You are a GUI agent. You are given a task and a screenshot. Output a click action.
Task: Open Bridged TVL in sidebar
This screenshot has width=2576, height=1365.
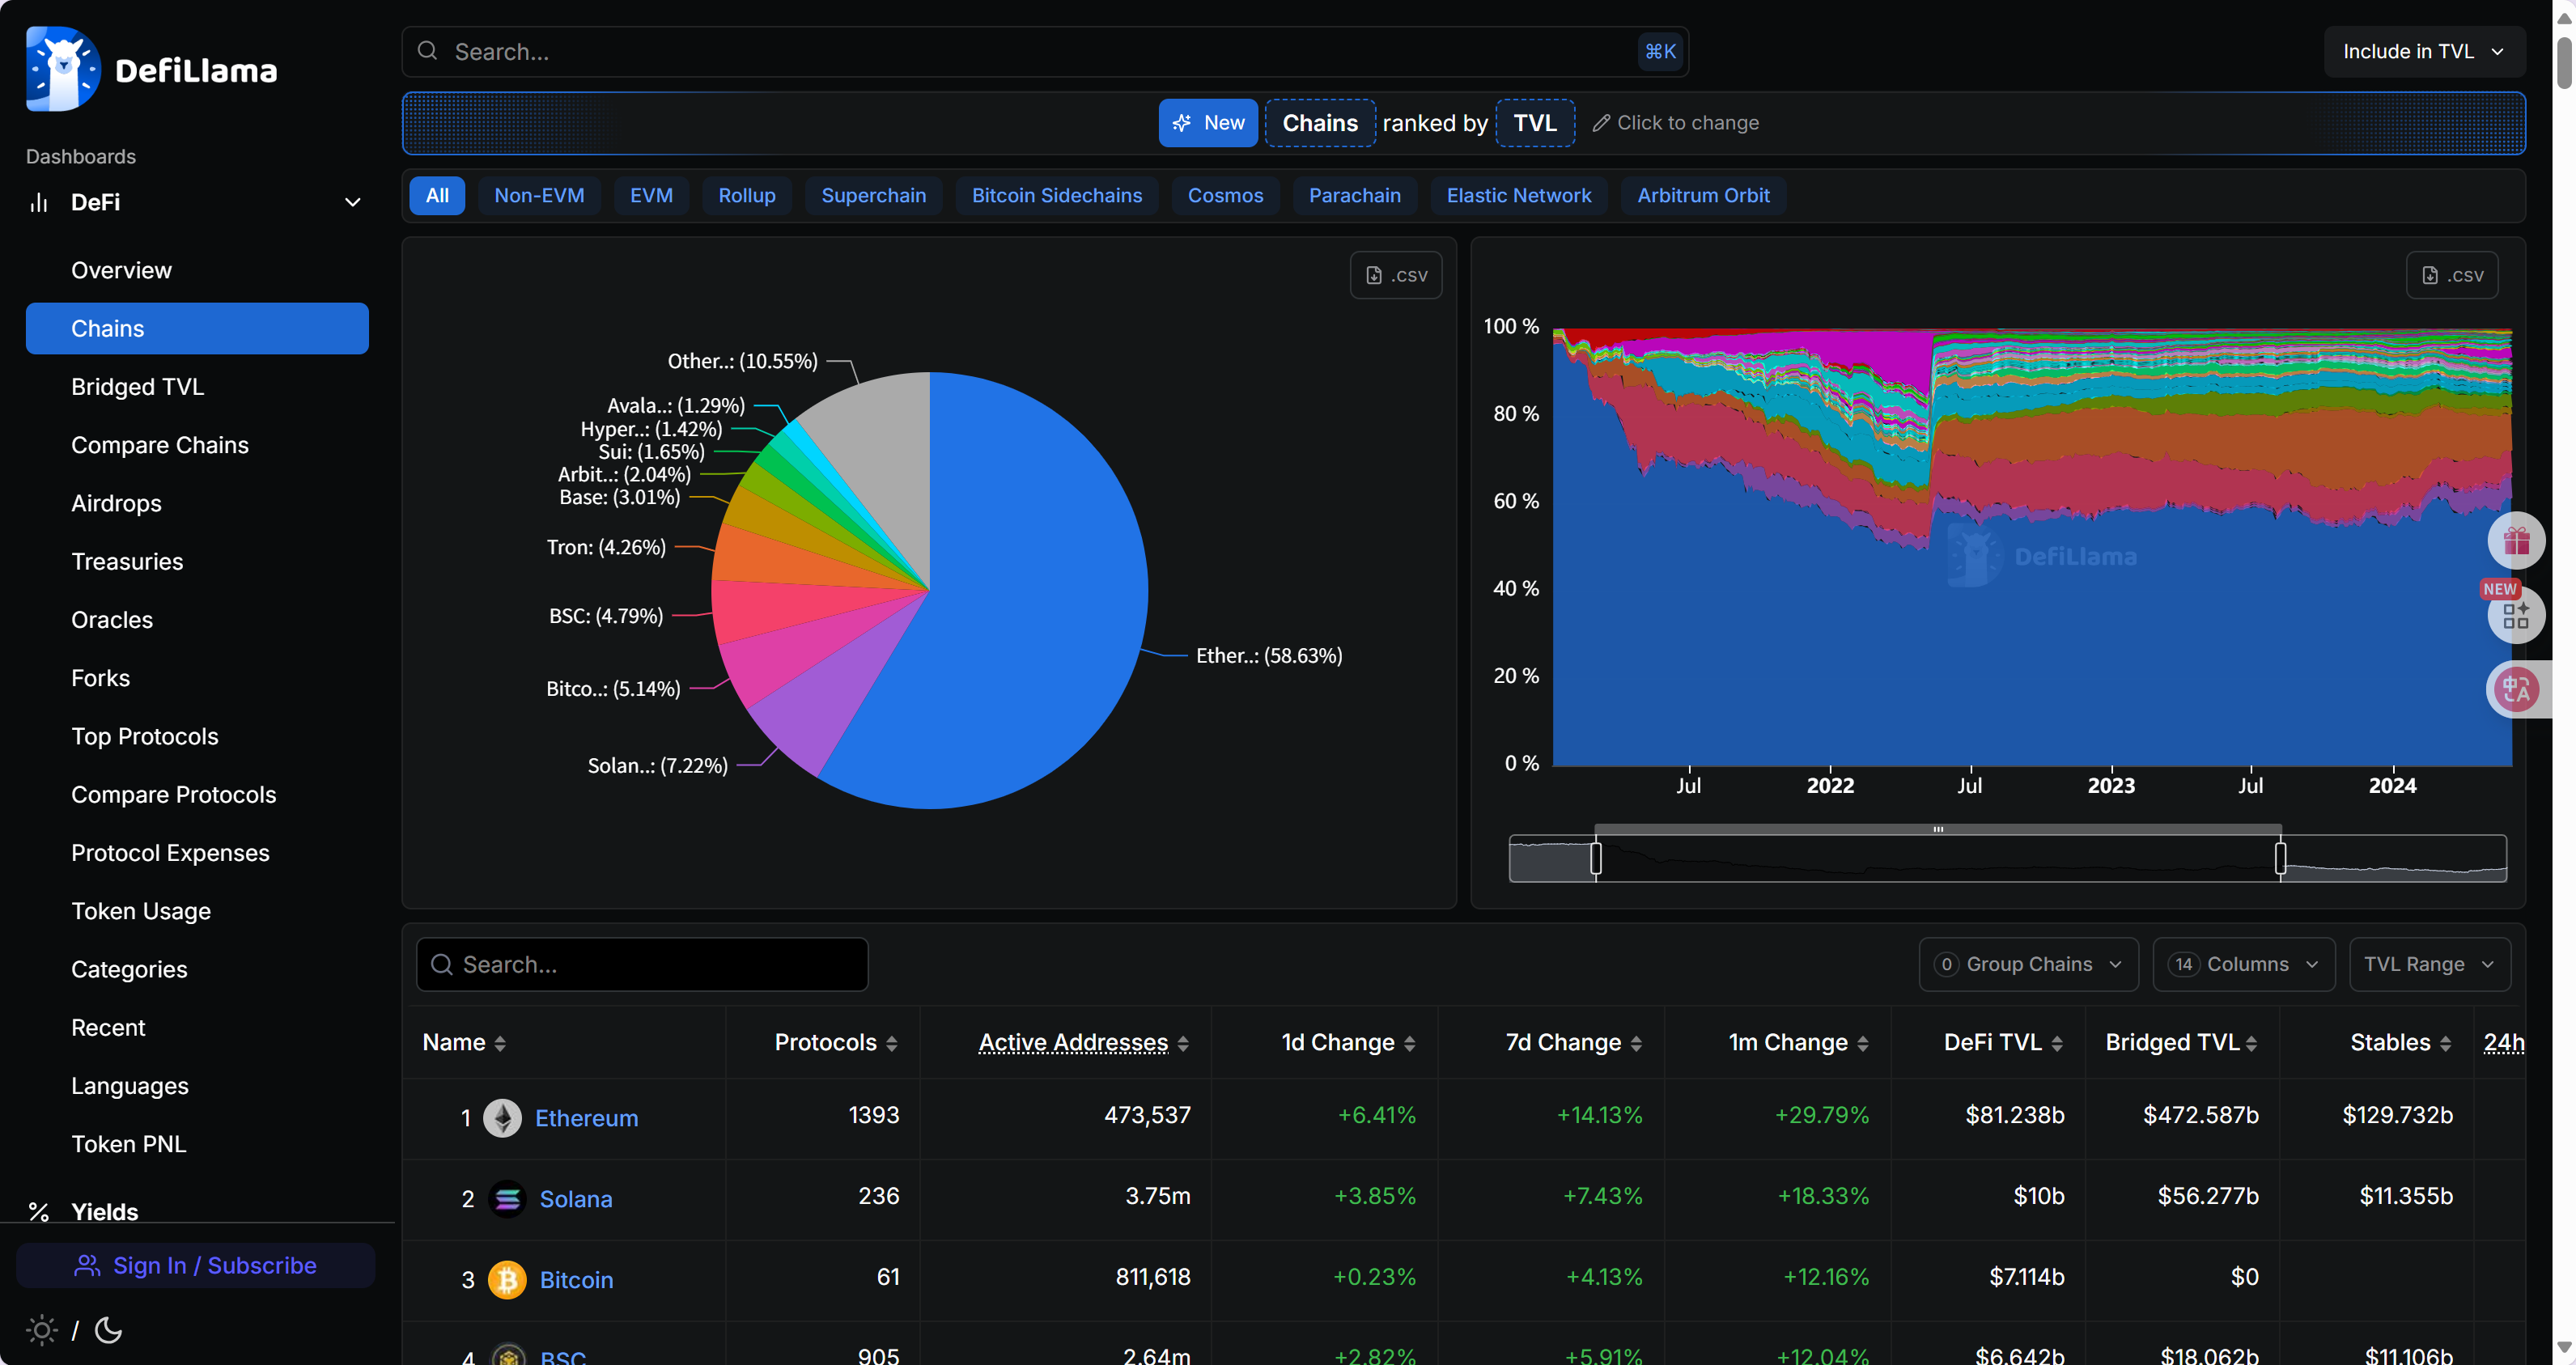pos(197,387)
